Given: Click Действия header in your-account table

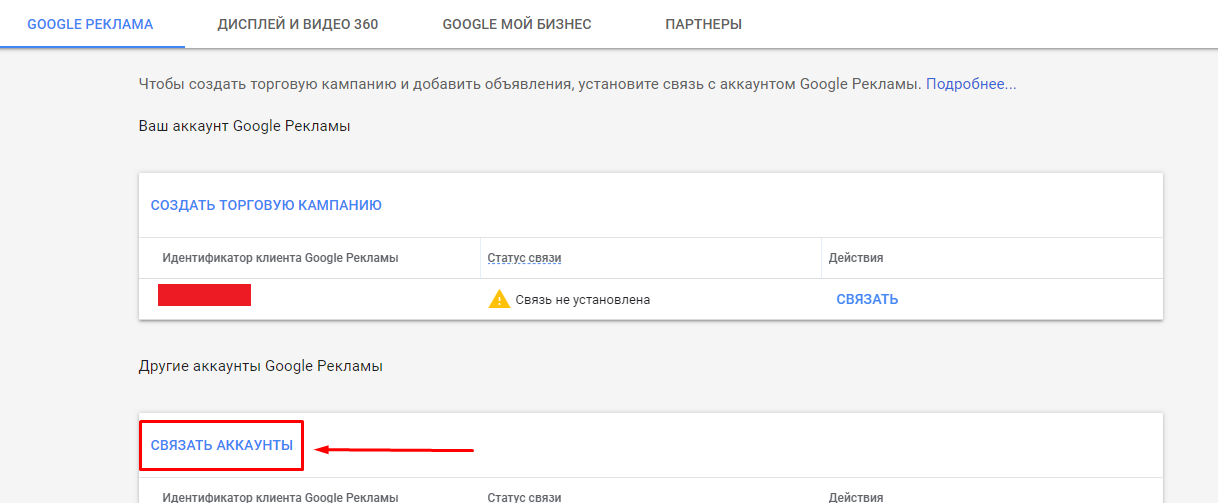Looking at the screenshot, I should 856,258.
